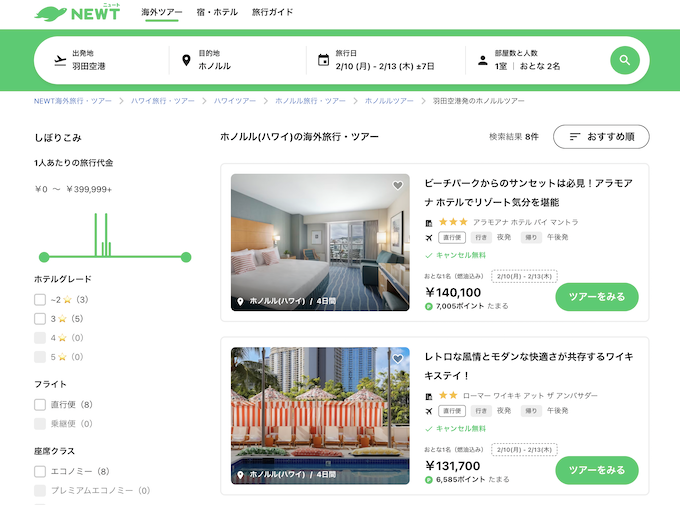Click the destination map pin icon
680x505 pixels.
pos(186,60)
